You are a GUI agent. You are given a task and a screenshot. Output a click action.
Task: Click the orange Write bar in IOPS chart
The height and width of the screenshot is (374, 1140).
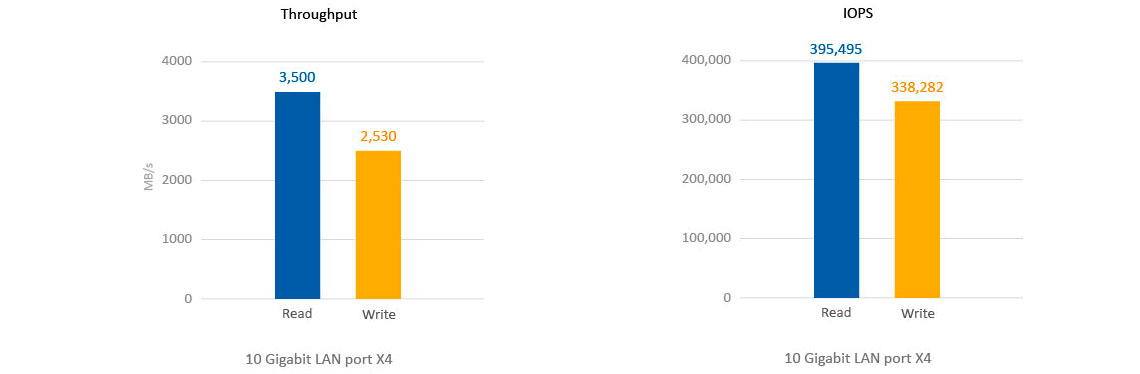(x=917, y=199)
